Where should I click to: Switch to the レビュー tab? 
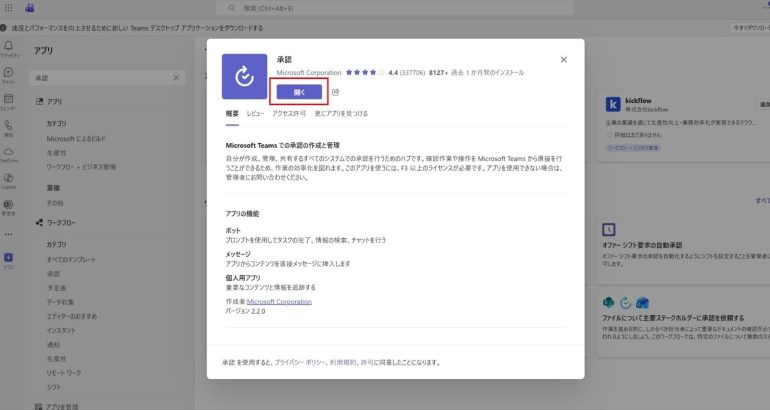click(x=256, y=114)
